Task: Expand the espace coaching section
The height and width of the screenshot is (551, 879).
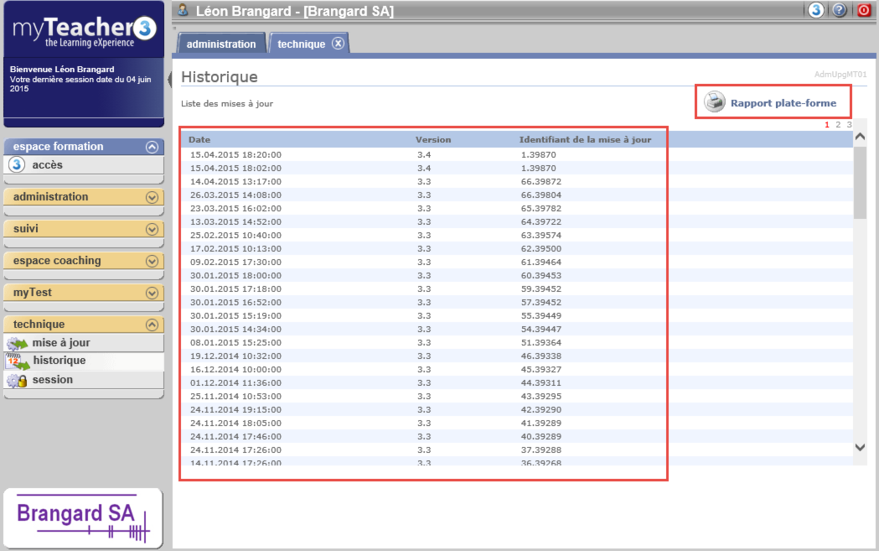Action: [152, 261]
